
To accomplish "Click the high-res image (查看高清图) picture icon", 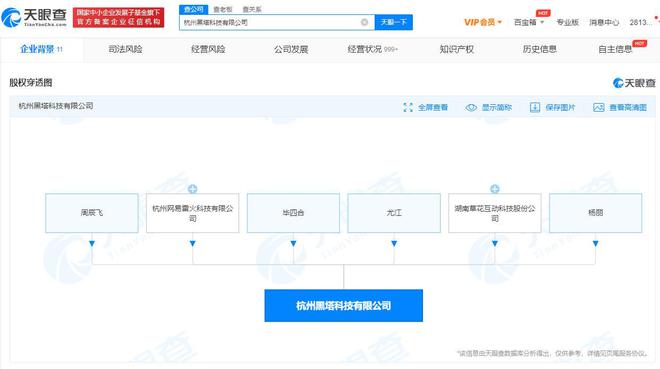I will (x=599, y=107).
